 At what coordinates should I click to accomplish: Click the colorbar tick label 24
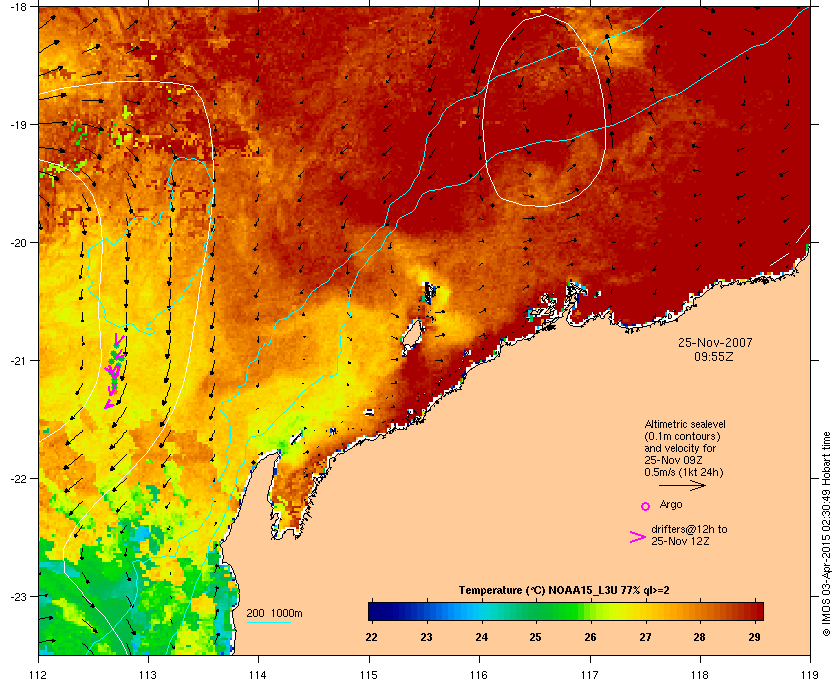pos(481,637)
